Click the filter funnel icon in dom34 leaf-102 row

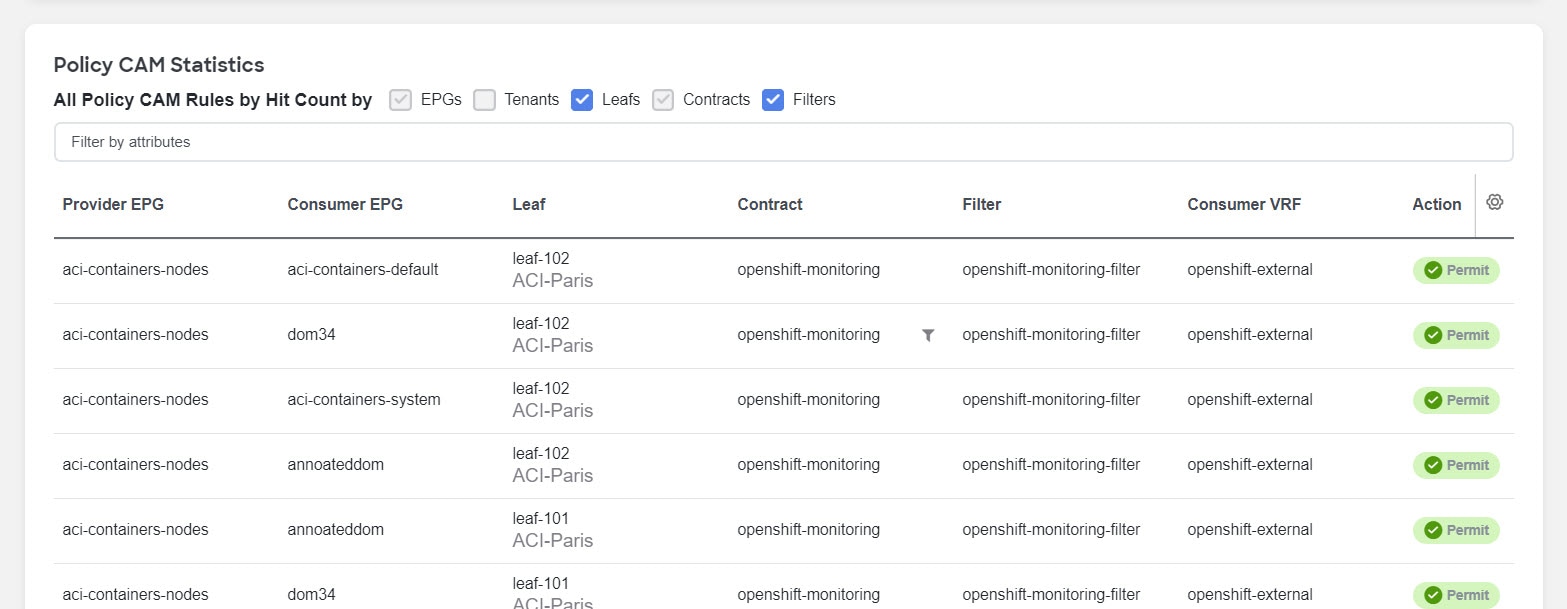coord(928,335)
